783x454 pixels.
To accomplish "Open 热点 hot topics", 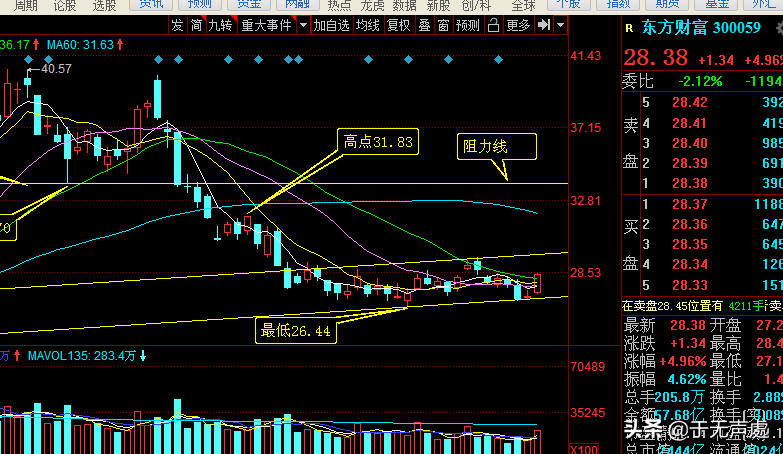I will (340, 5).
